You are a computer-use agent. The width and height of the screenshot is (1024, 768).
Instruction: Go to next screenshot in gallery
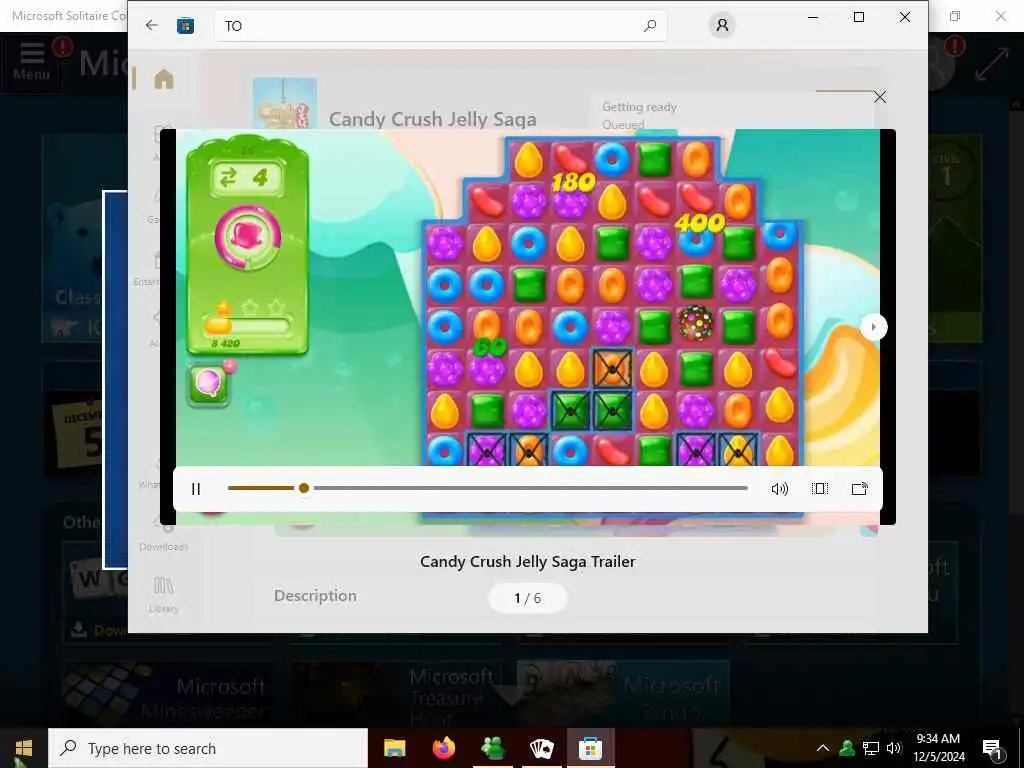point(873,327)
